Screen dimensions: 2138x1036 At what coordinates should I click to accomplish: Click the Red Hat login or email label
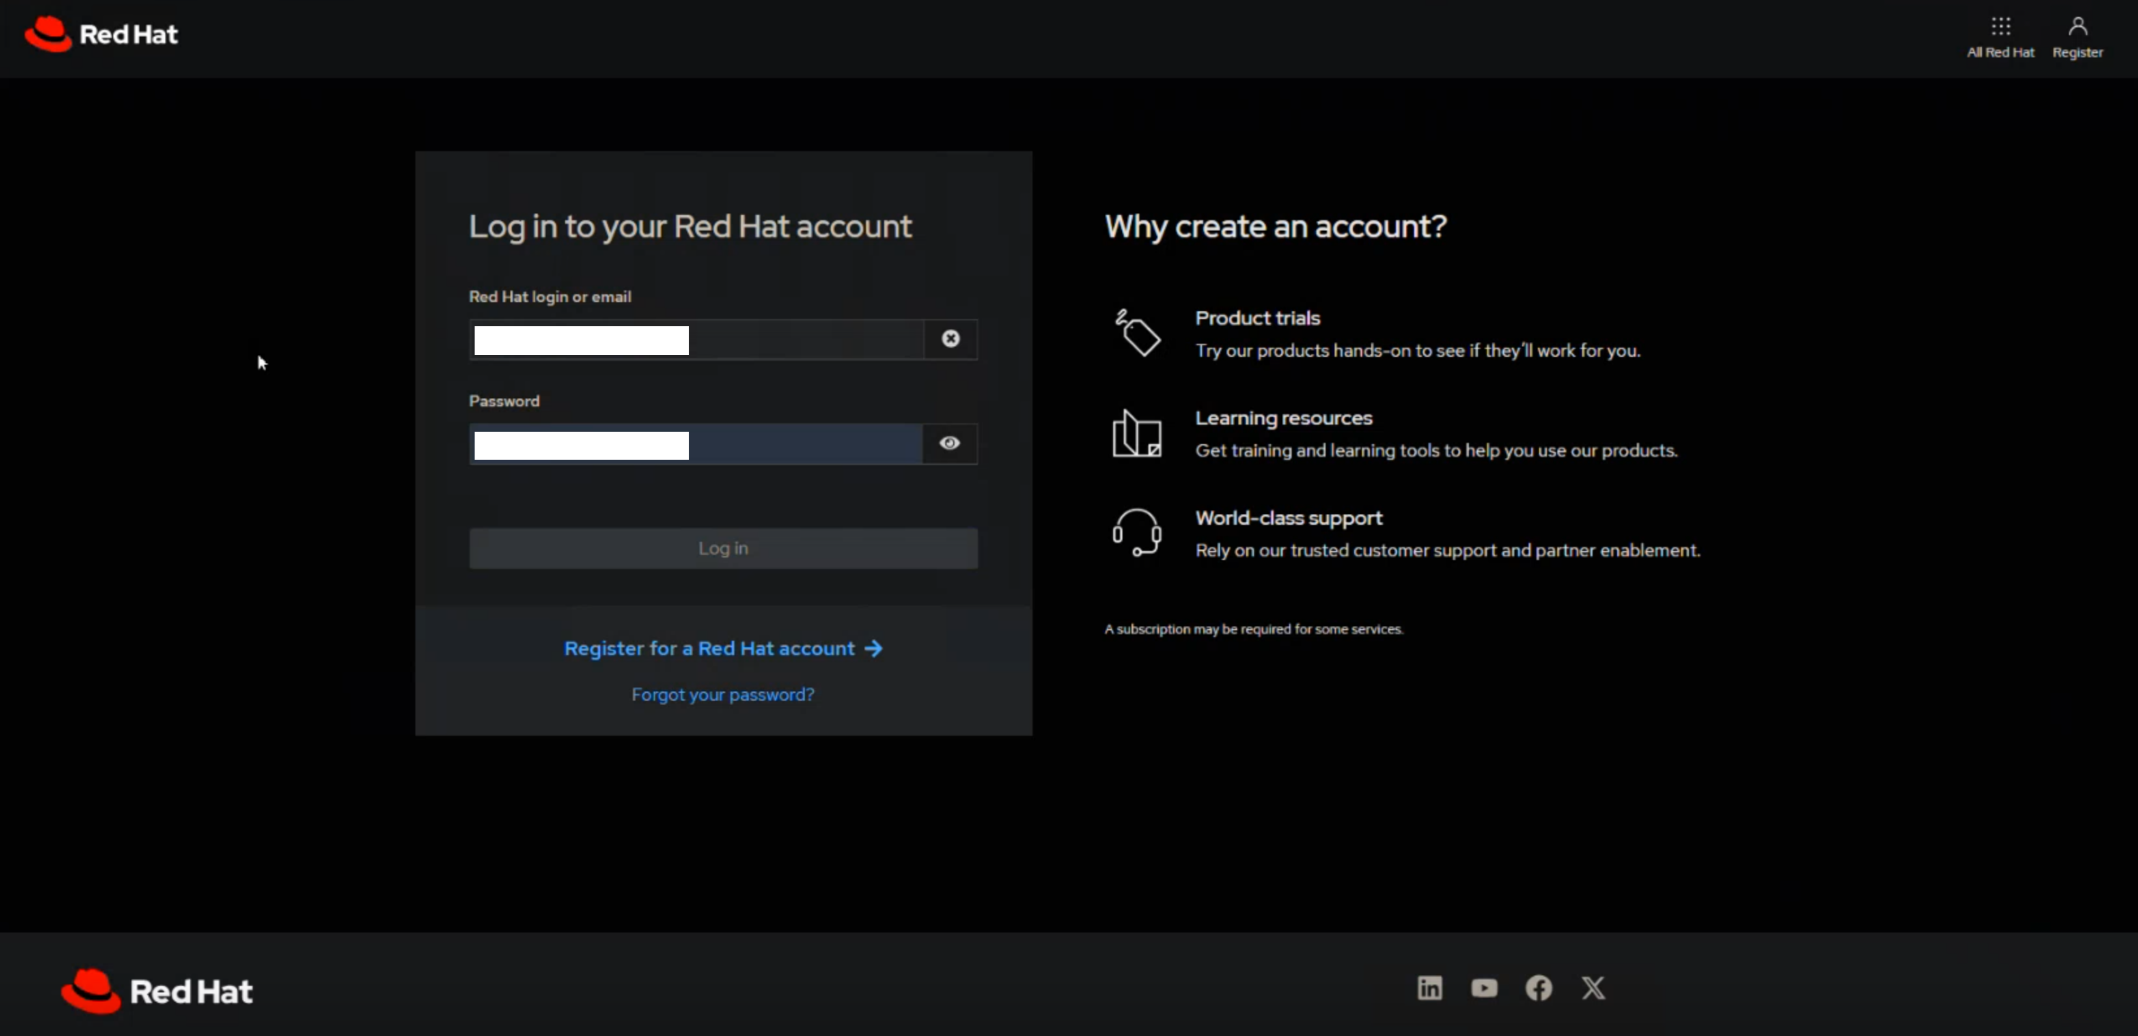(x=550, y=297)
